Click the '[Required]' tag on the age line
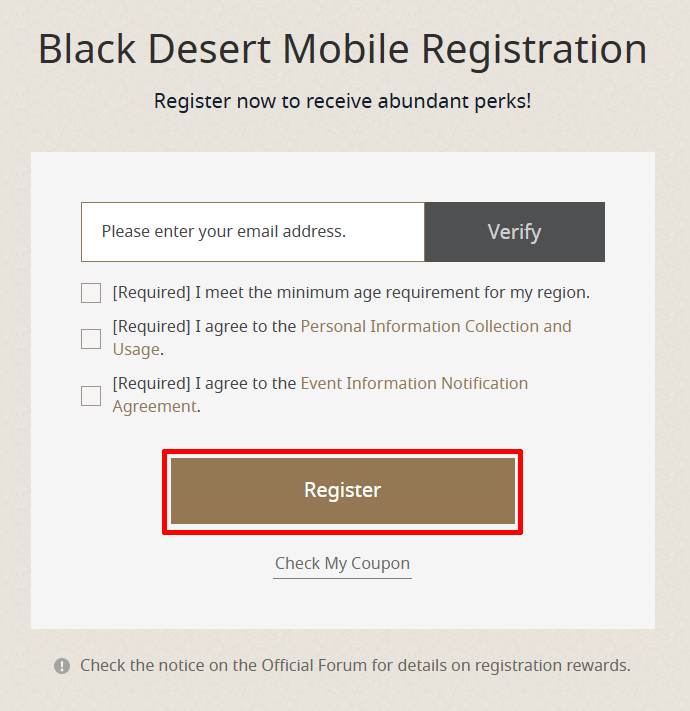 tap(151, 293)
